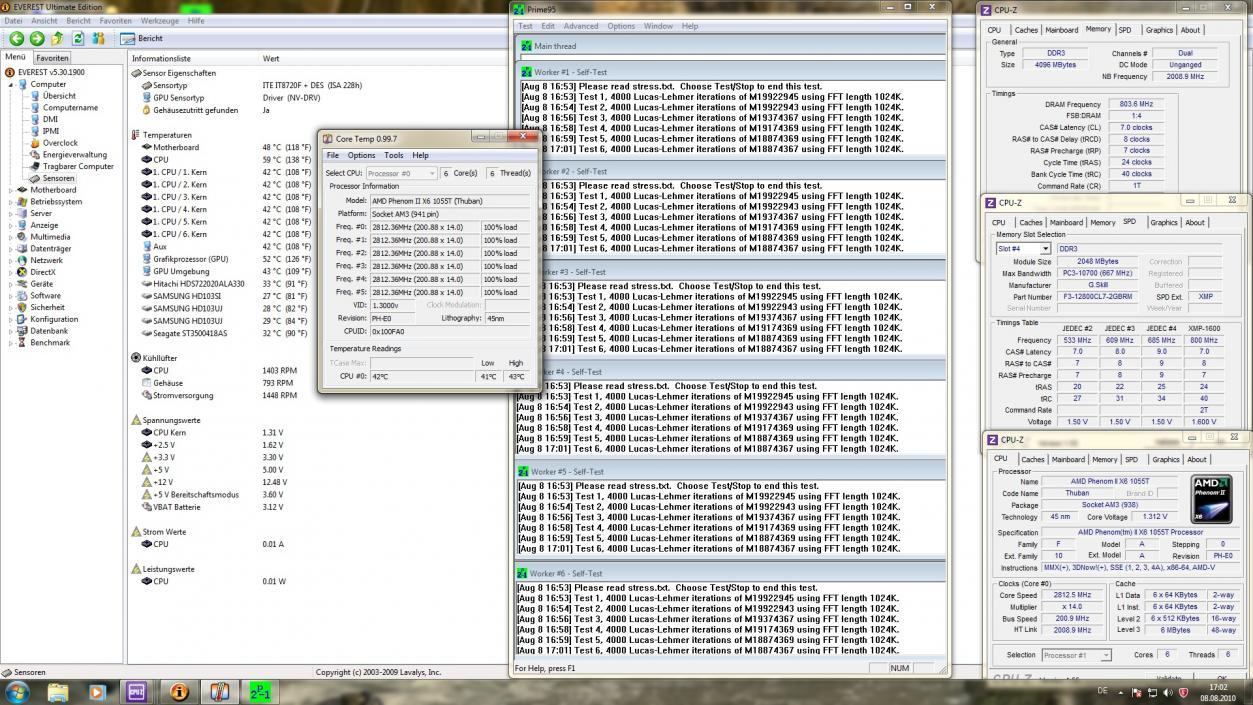Switch to Caches tab in top CPU-Z window
The height and width of the screenshot is (705, 1253).
[x=1026, y=30]
